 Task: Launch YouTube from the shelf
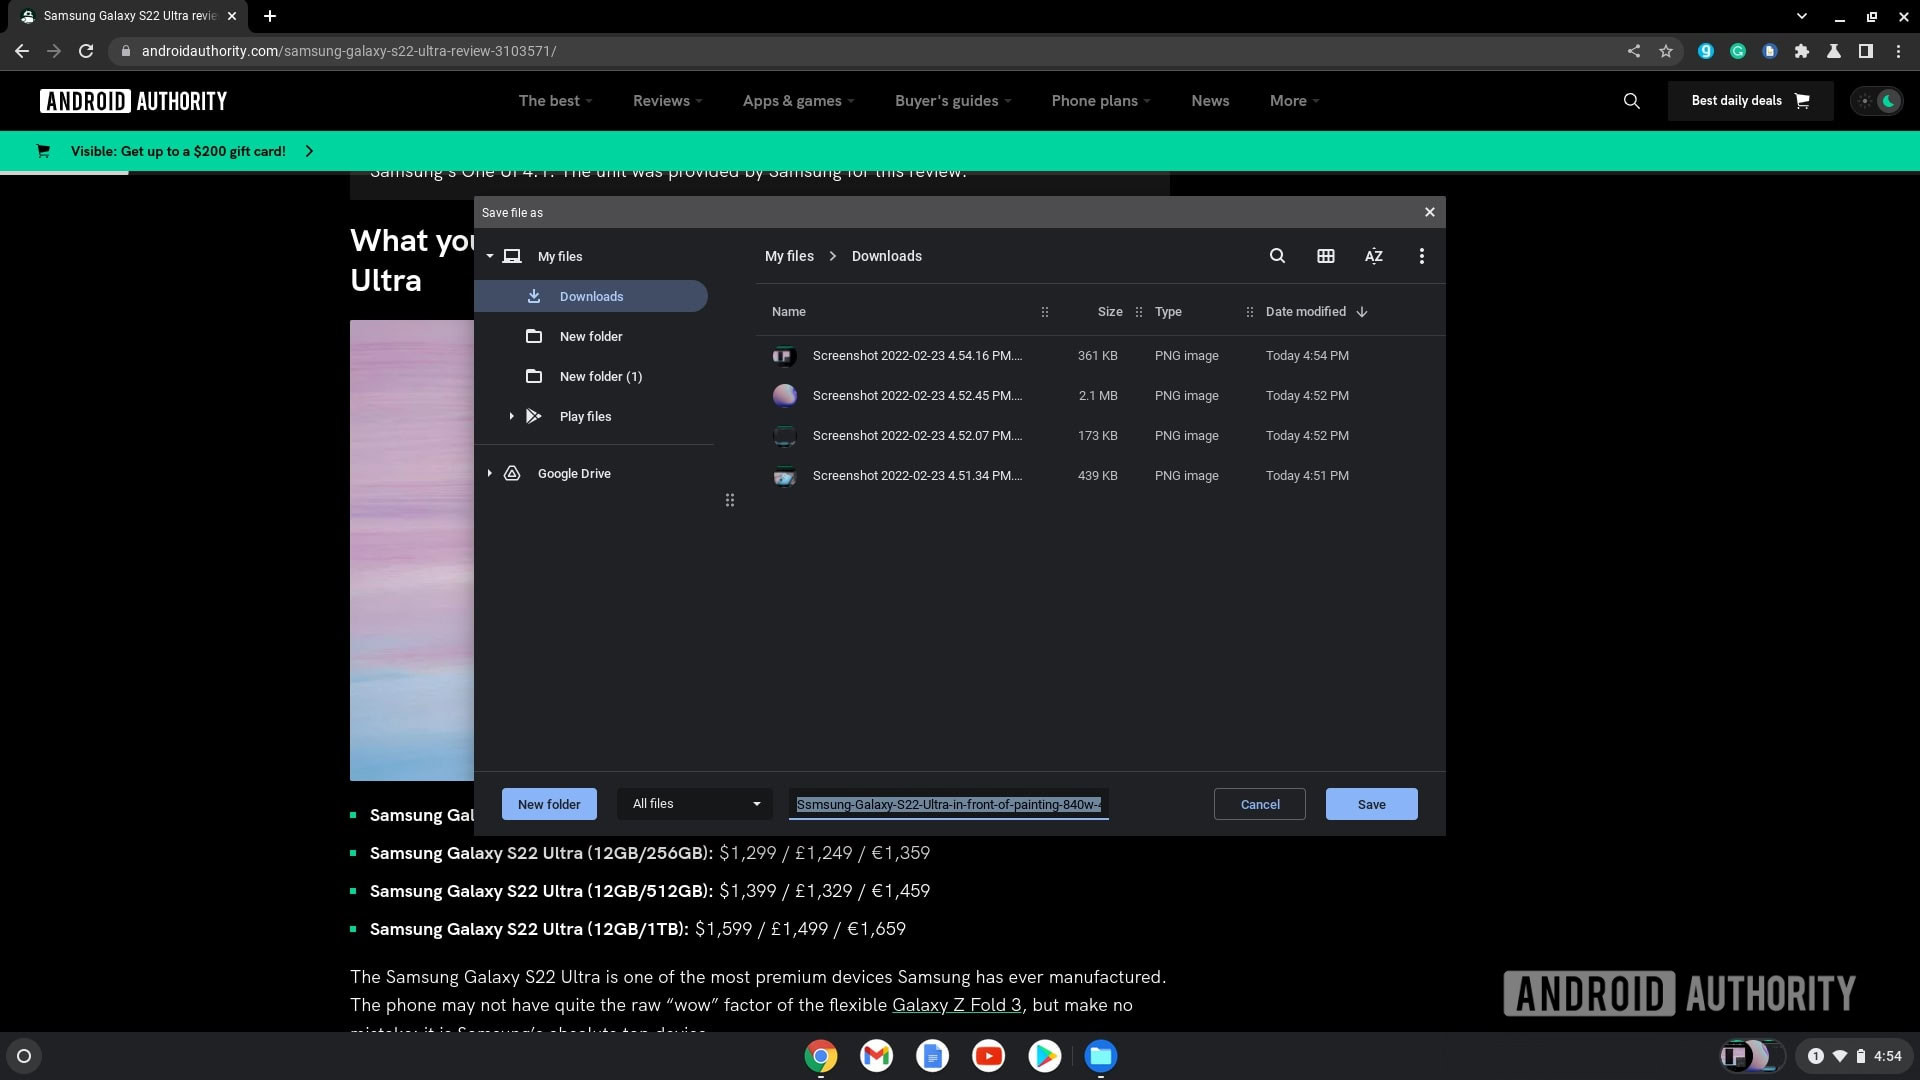click(988, 1056)
